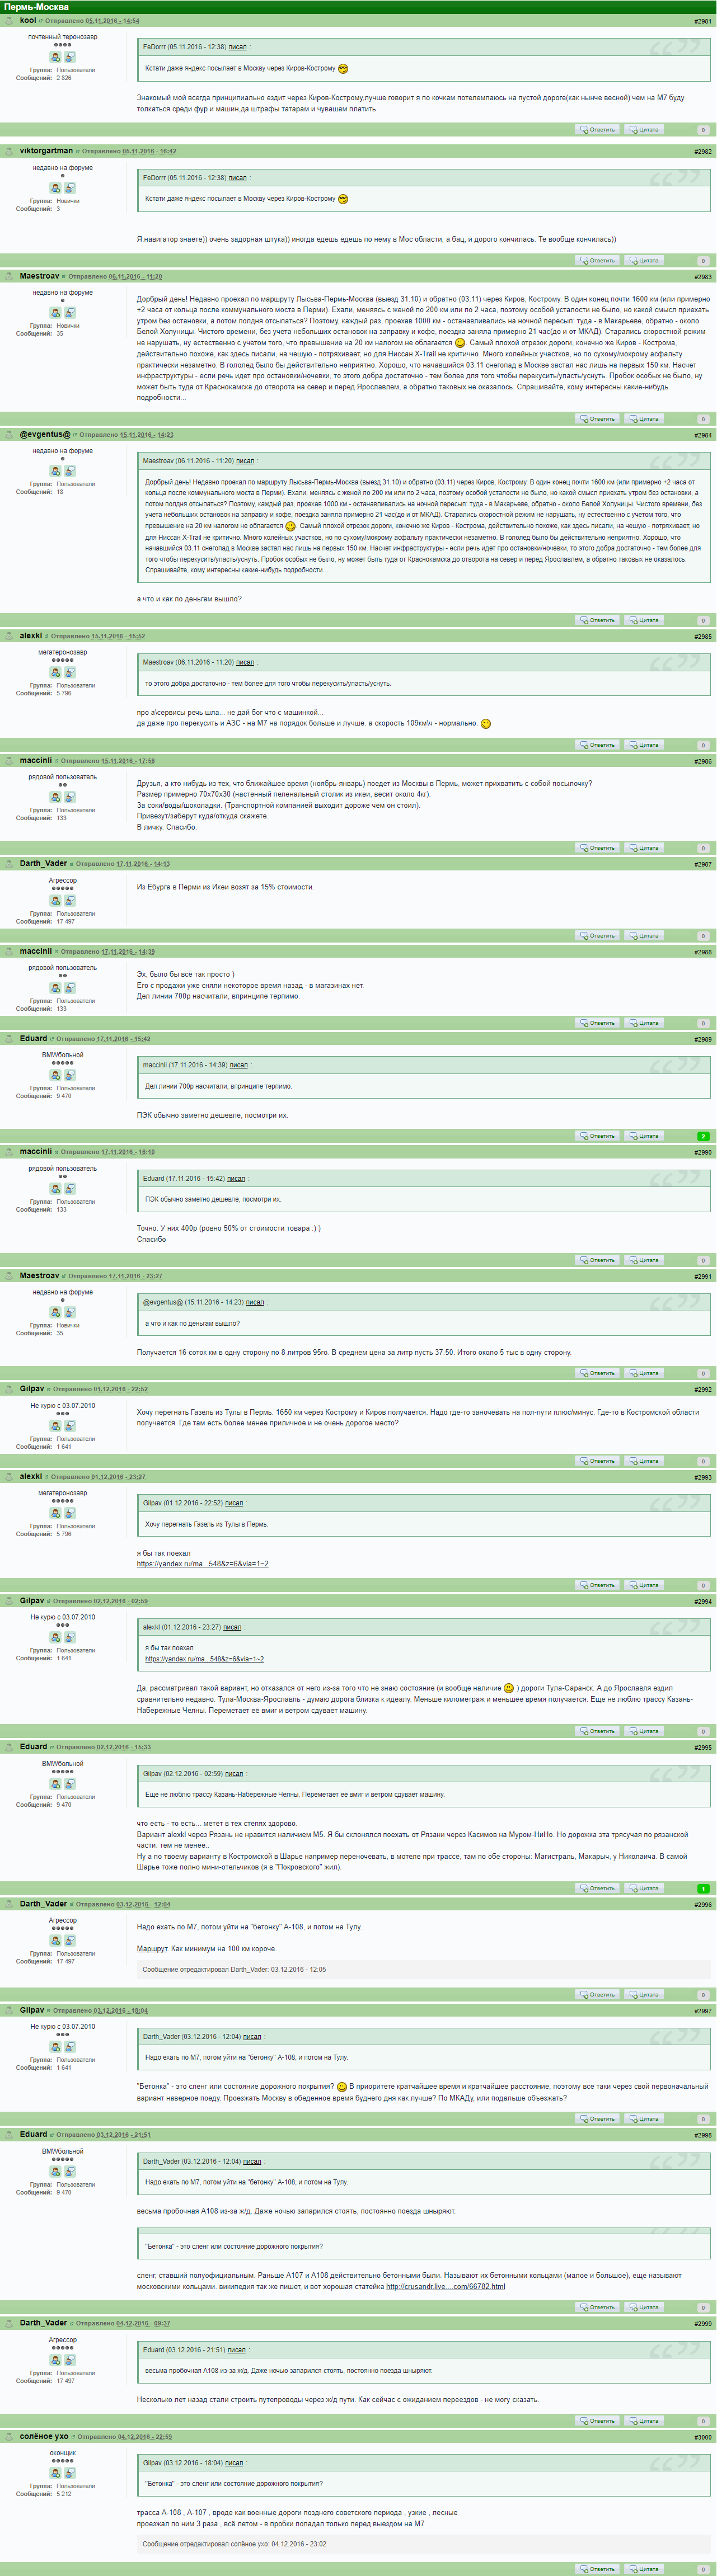
Task: Quote Gilpav's post #2992 using Цитата
Action: tap(645, 1461)
